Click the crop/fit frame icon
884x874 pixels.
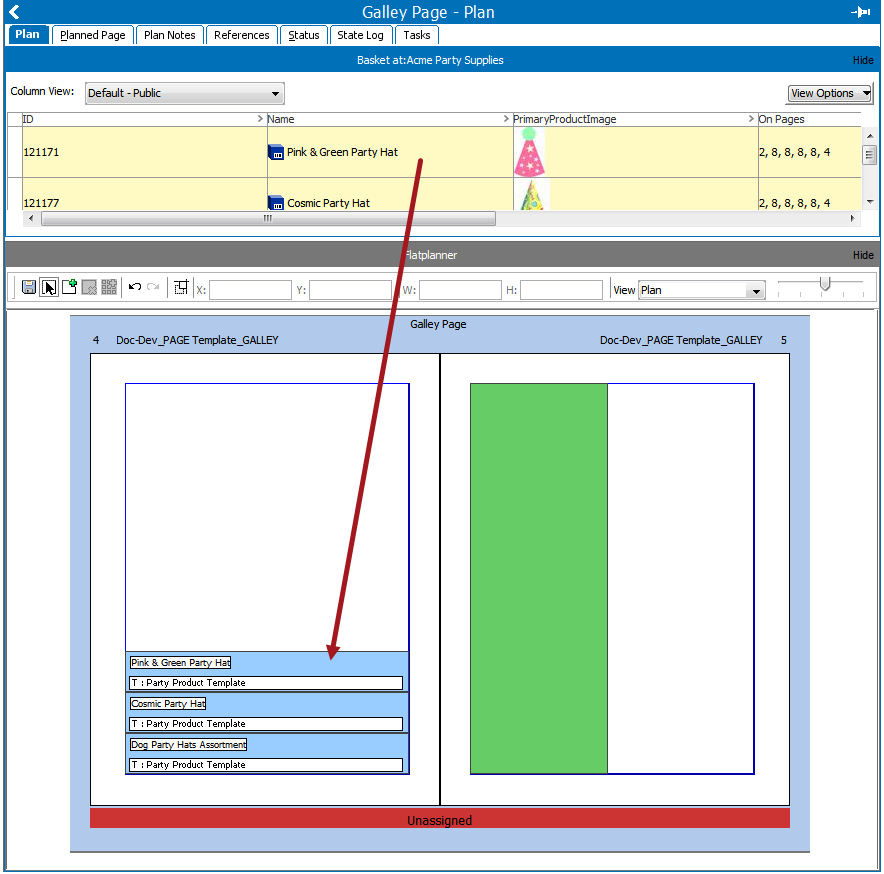point(181,288)
